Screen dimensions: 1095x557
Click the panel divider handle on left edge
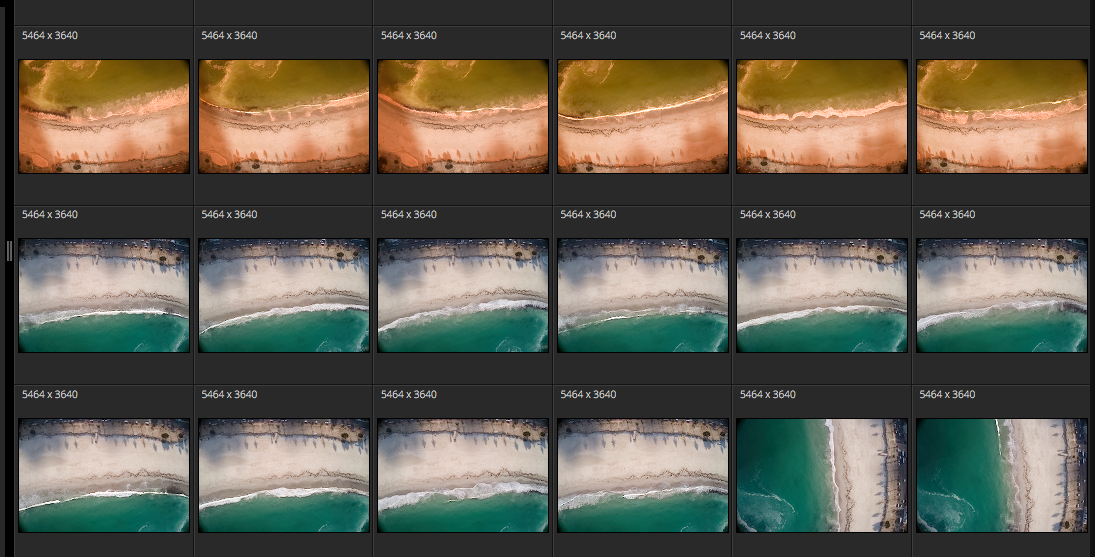(x=9, y=251)
